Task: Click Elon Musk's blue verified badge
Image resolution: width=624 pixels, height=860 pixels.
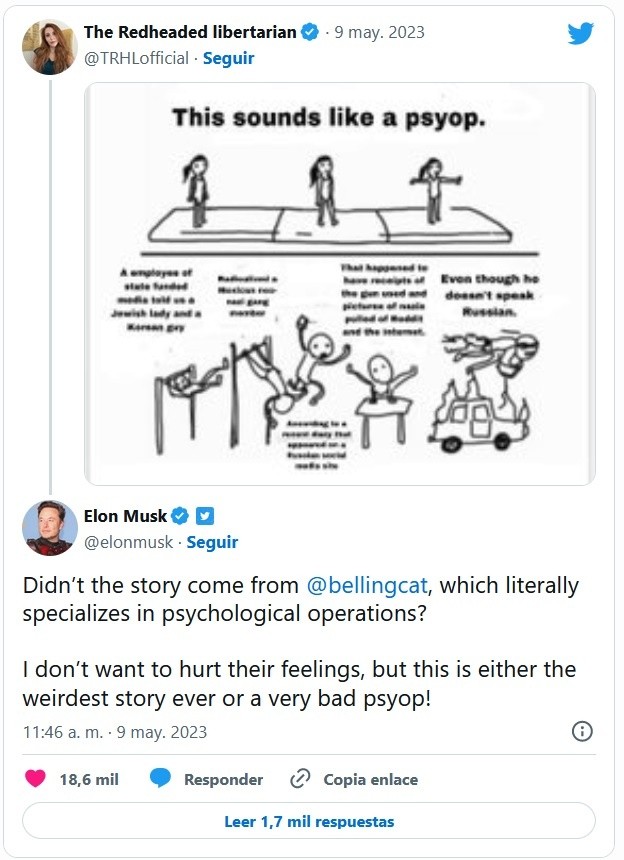Action: coord(180,516)
